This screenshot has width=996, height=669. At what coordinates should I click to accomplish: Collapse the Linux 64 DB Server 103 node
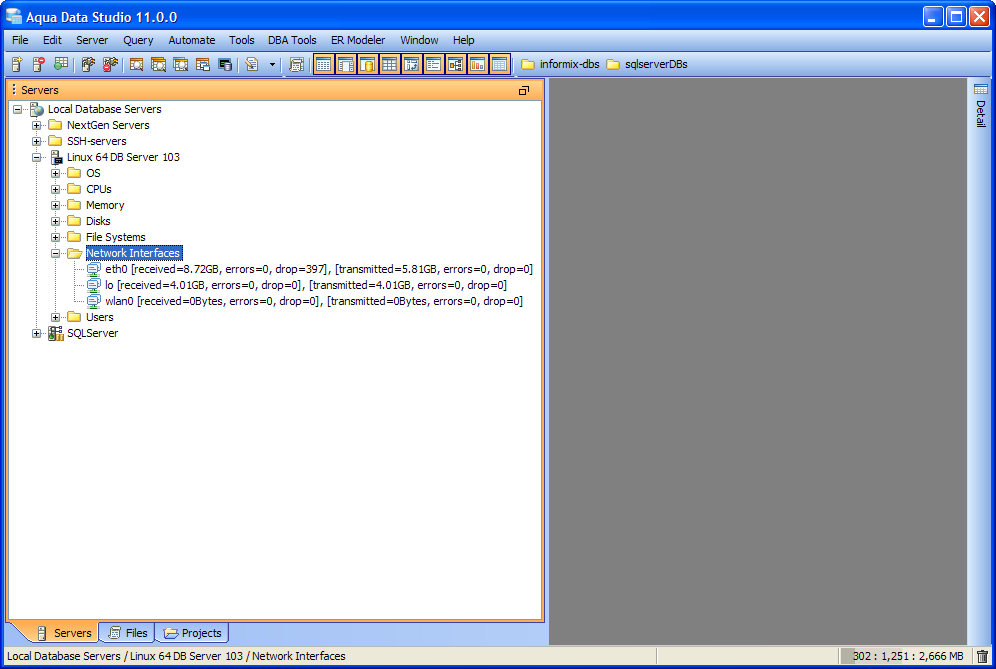tap(37, 157)
